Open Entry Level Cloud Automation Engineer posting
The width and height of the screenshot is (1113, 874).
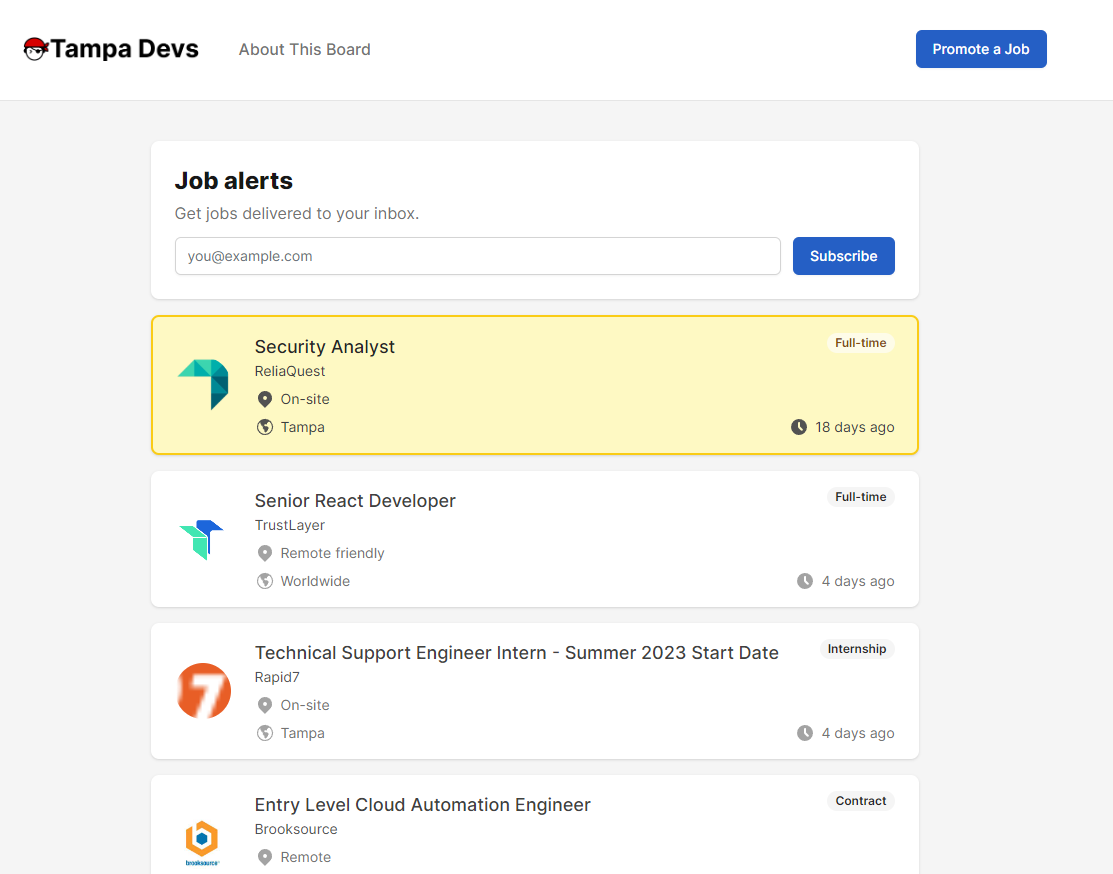(422, 805)
